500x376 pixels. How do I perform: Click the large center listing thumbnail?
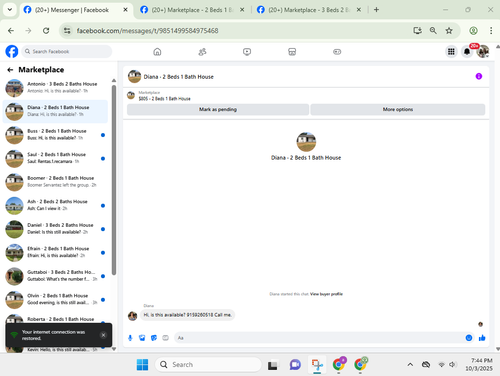[306, 142]
